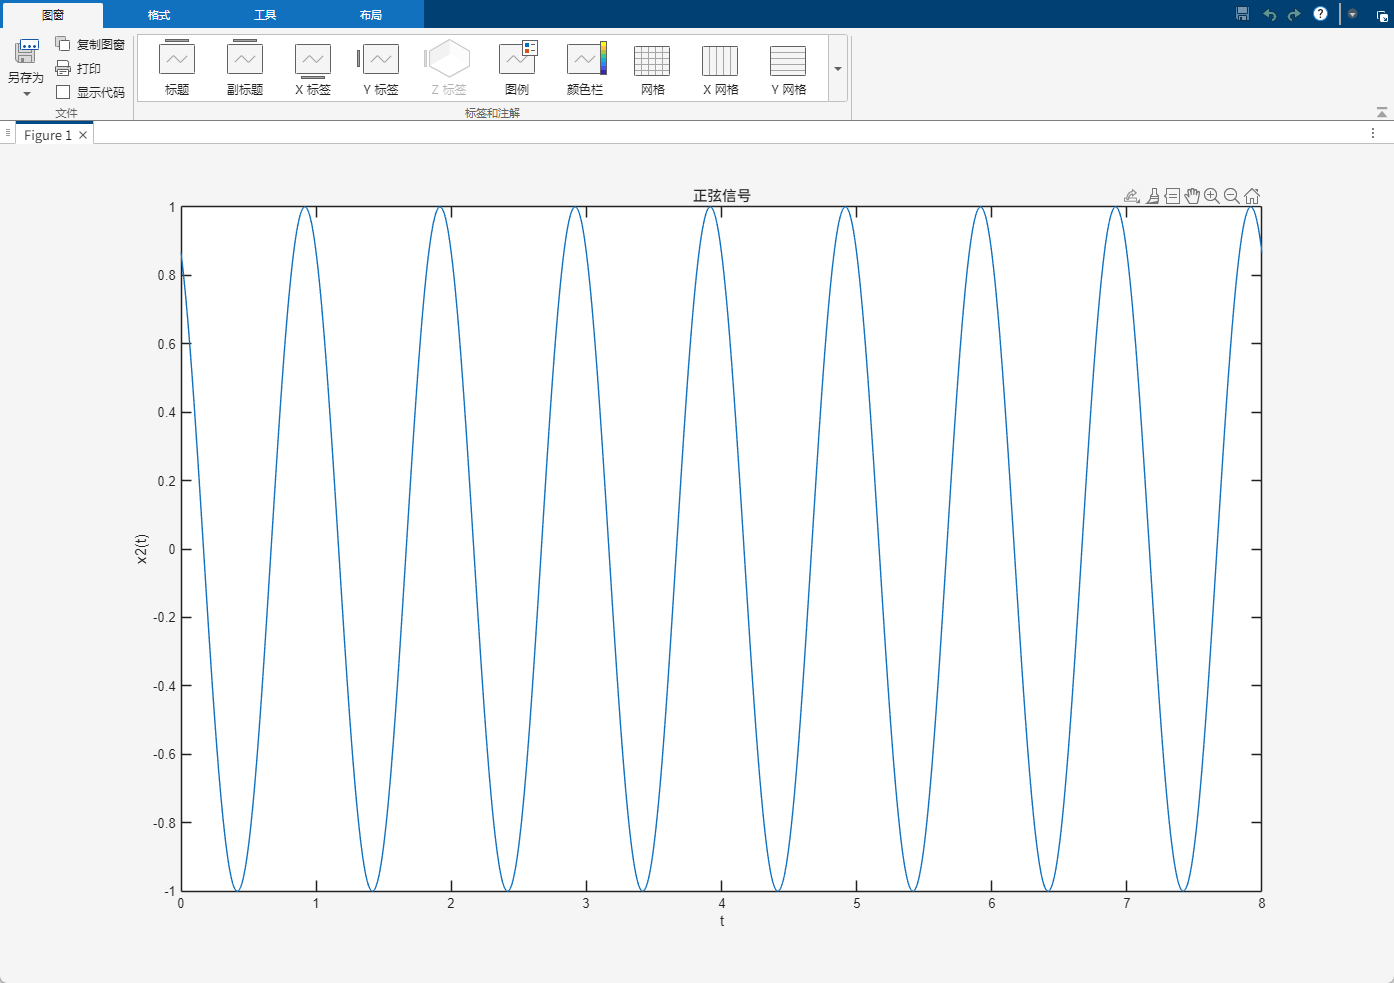1394x983 pixels.
Task: Switch to the 图窗 tab
Action: coord(53,15)
